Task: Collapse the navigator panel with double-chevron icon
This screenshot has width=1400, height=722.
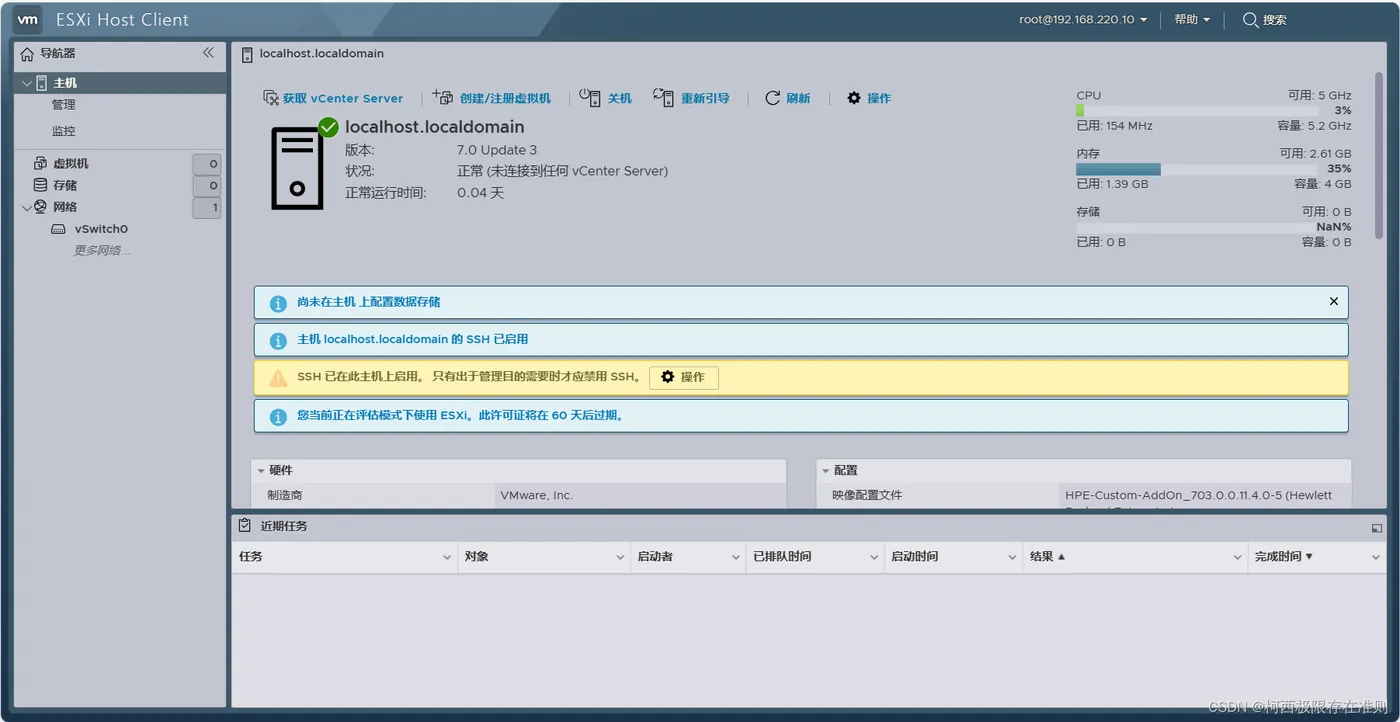Action: tap(208, 52)
